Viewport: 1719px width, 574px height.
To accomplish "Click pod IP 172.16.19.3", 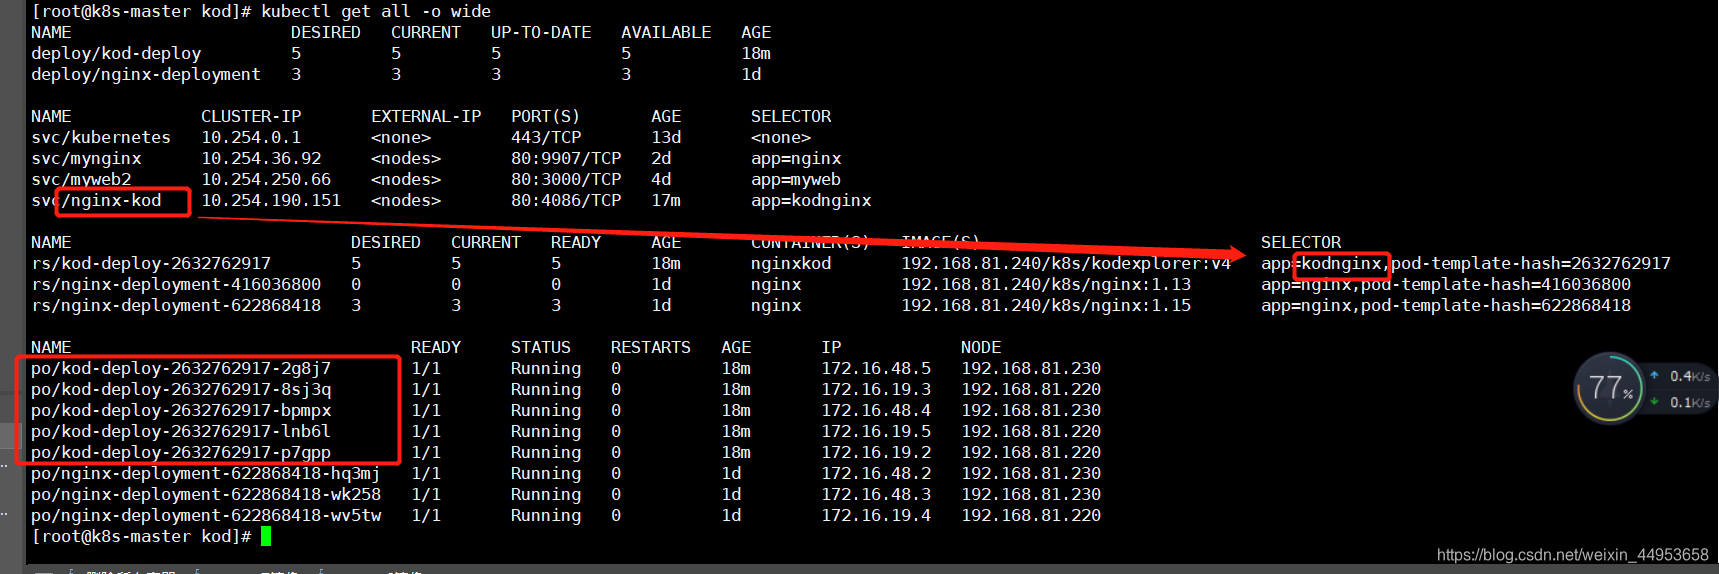I will tap(876, 389).
